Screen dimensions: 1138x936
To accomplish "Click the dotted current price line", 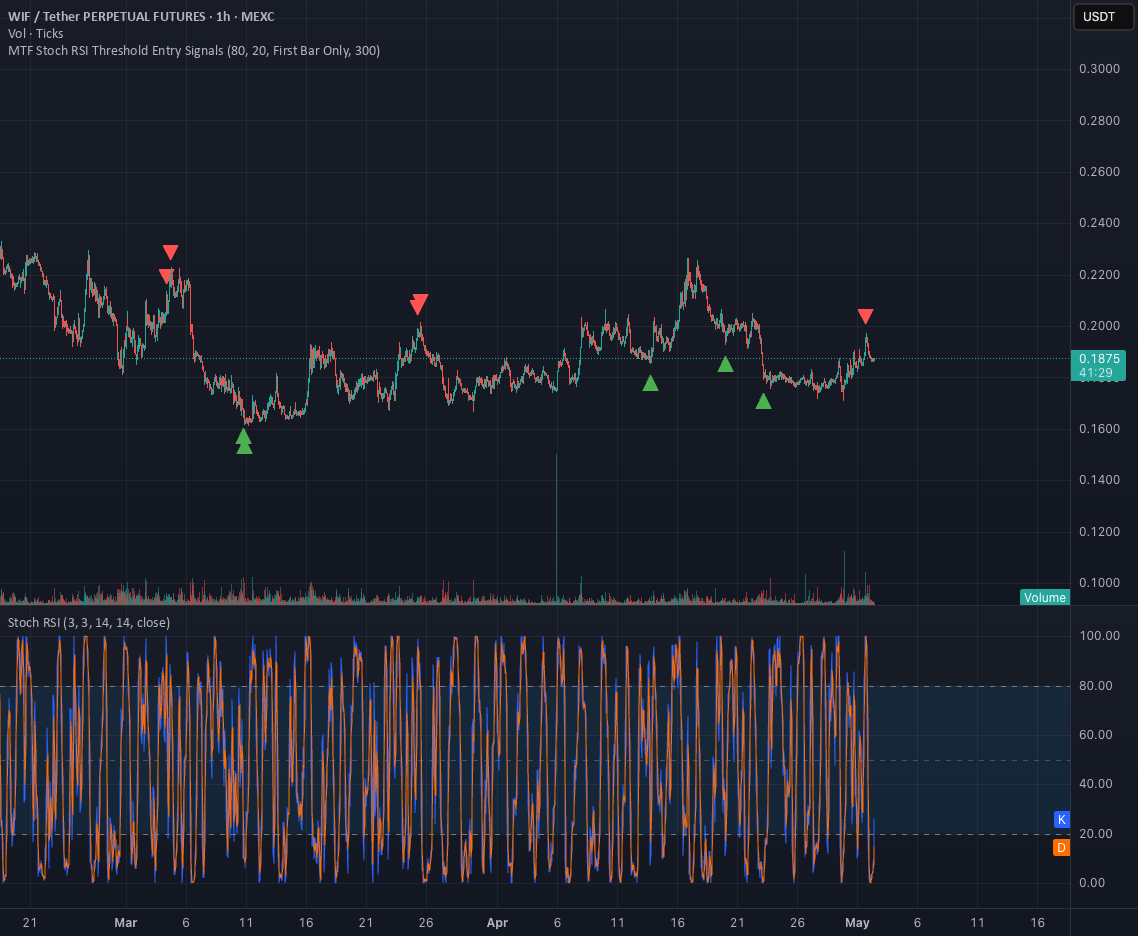I will 535,358.
